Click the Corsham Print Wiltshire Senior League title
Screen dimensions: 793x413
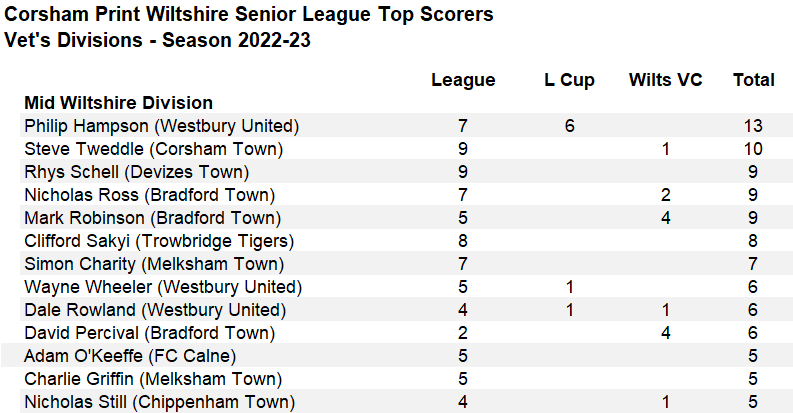tap(248, 14)
